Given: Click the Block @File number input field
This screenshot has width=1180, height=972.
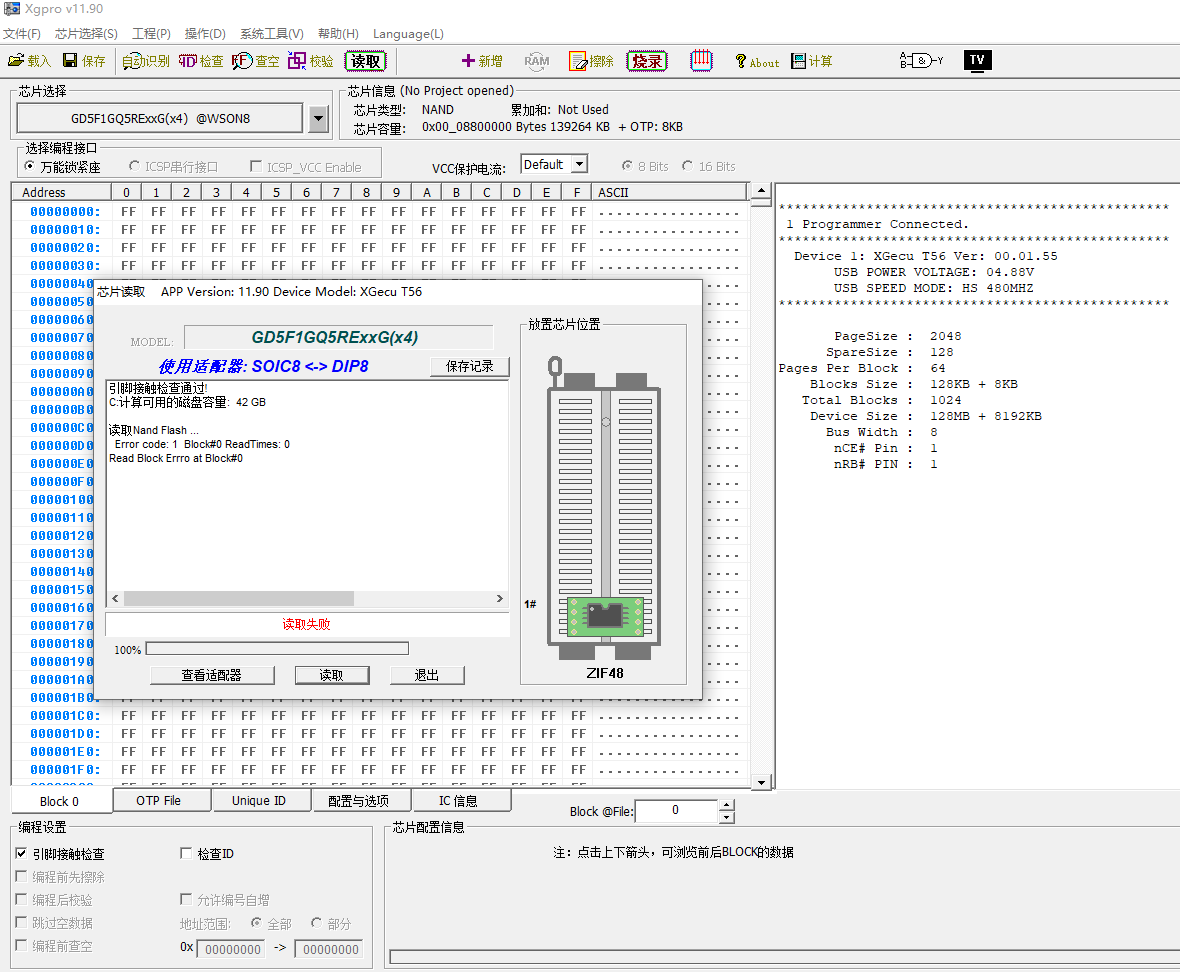Looking at the screenshot, I should pos(676,810).
